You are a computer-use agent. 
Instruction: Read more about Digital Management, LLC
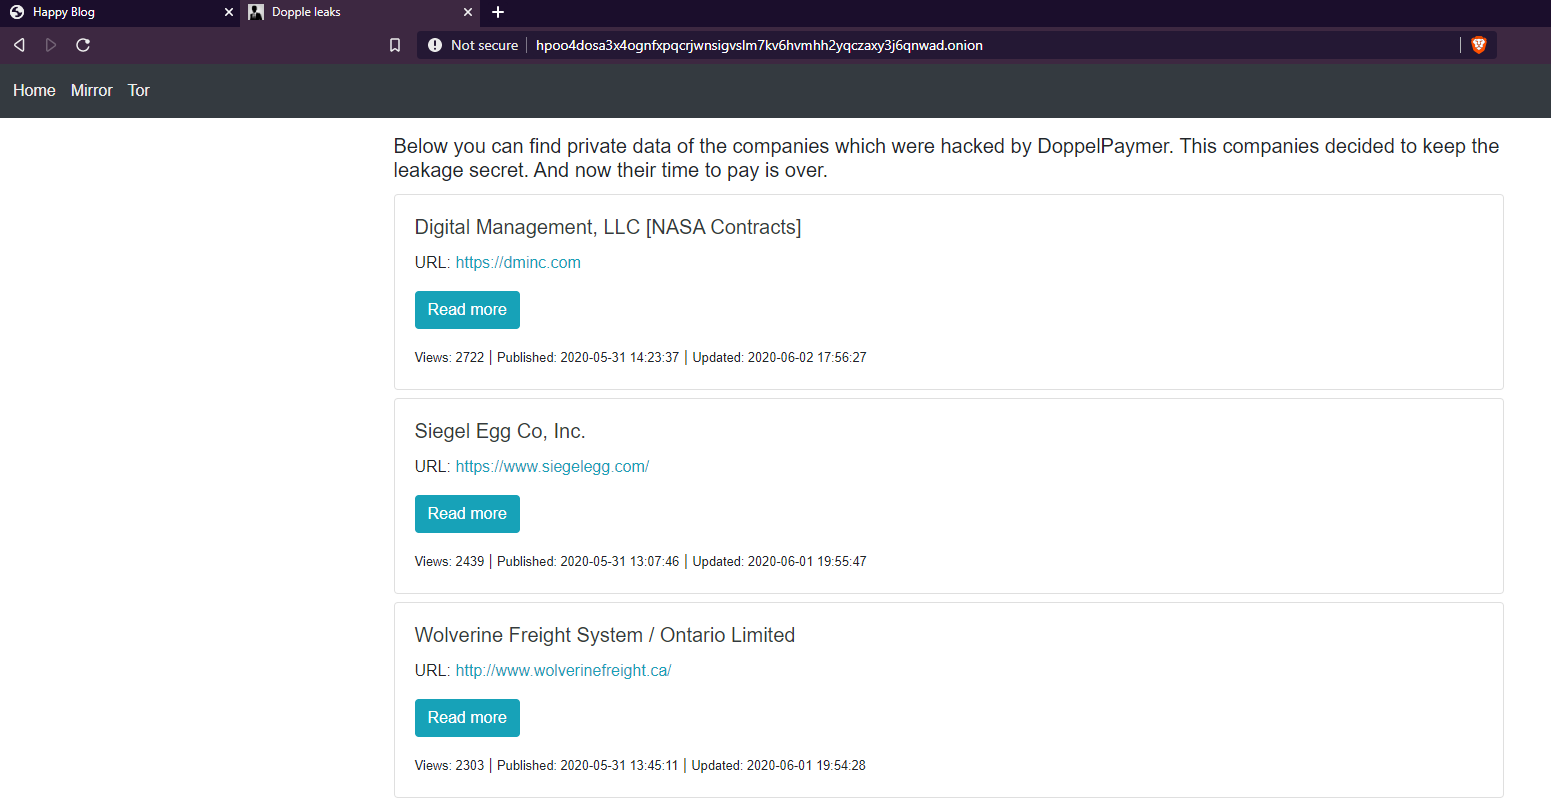467,310
